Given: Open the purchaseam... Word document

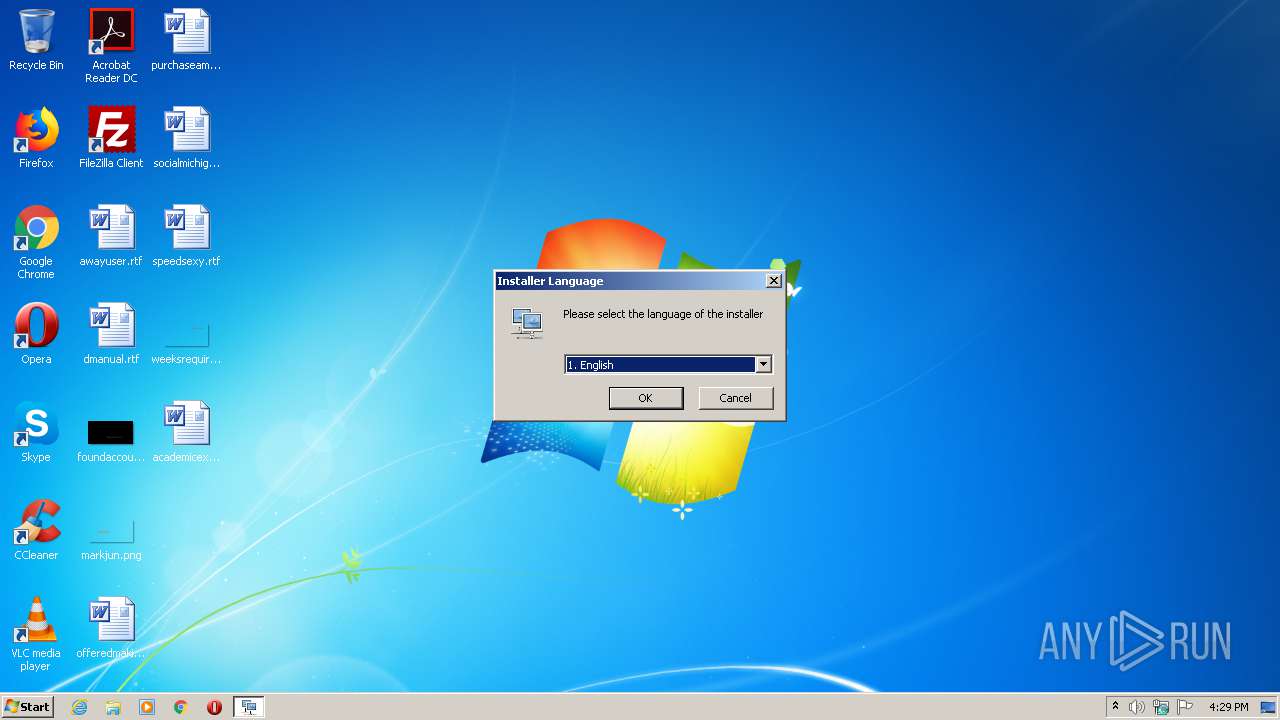Looking at the screenshot, I should pos(186,40).
